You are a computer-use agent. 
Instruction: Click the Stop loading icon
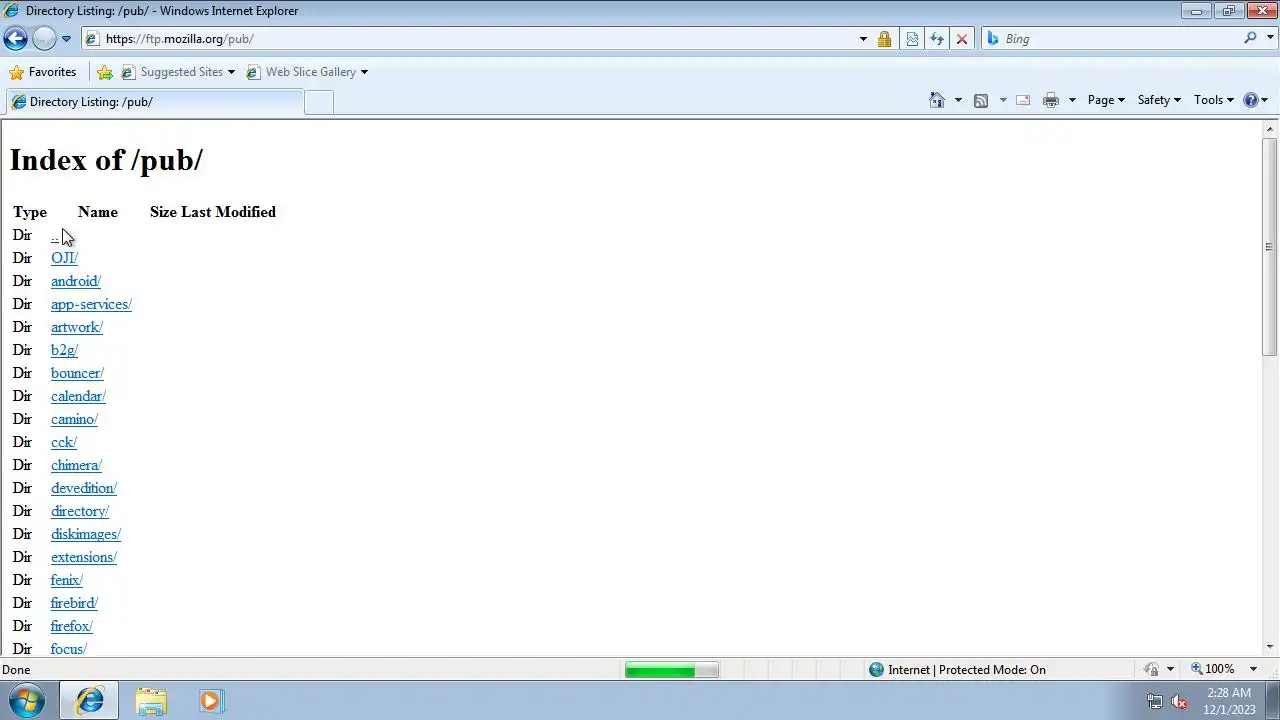pos(962,39)
